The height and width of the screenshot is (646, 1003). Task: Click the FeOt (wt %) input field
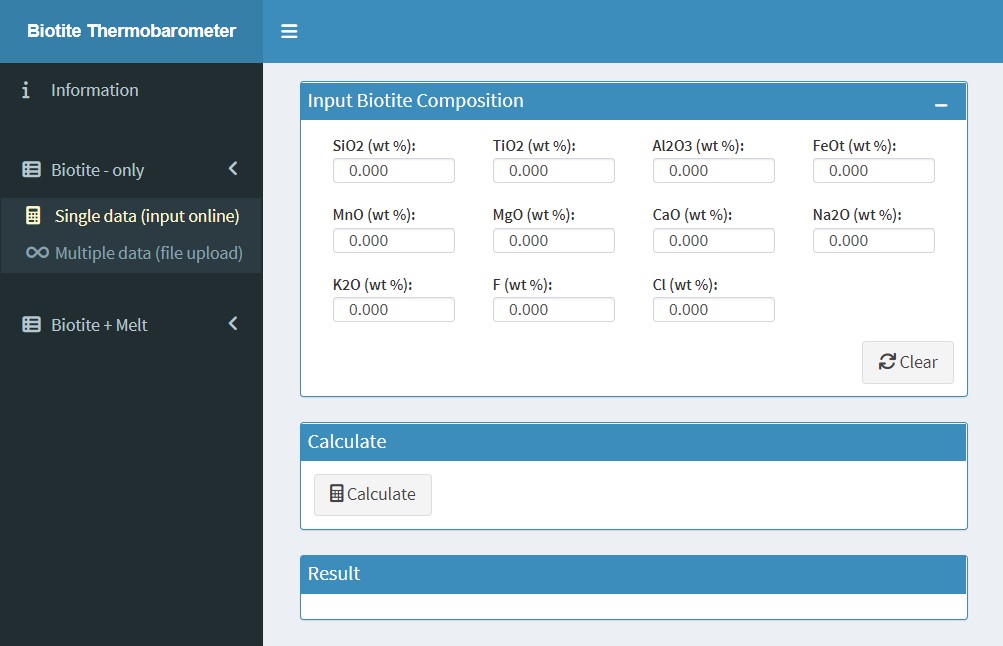coord(873,171)
